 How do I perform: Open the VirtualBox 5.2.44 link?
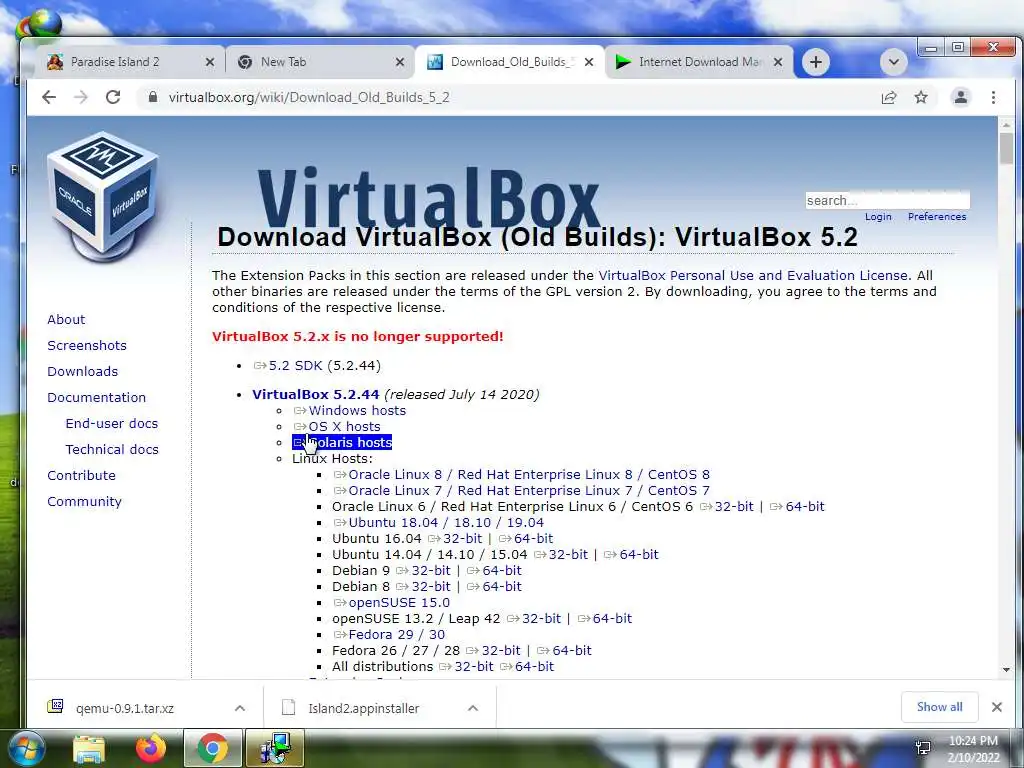pyautogui.click(x=315, y=394)
